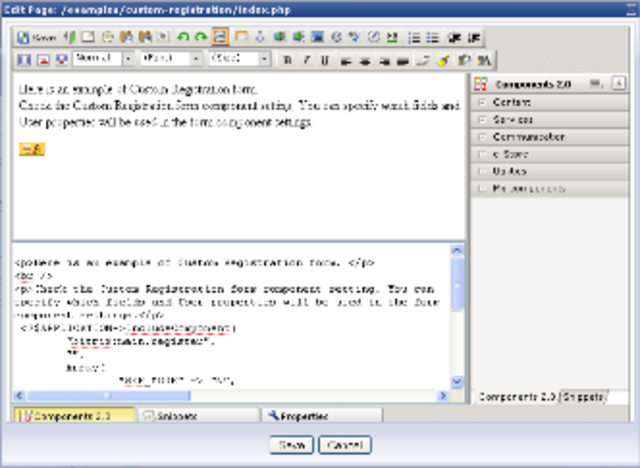Click the Components 2.0 panel header icon
640x468 pixels.
[x=480, y=84]
